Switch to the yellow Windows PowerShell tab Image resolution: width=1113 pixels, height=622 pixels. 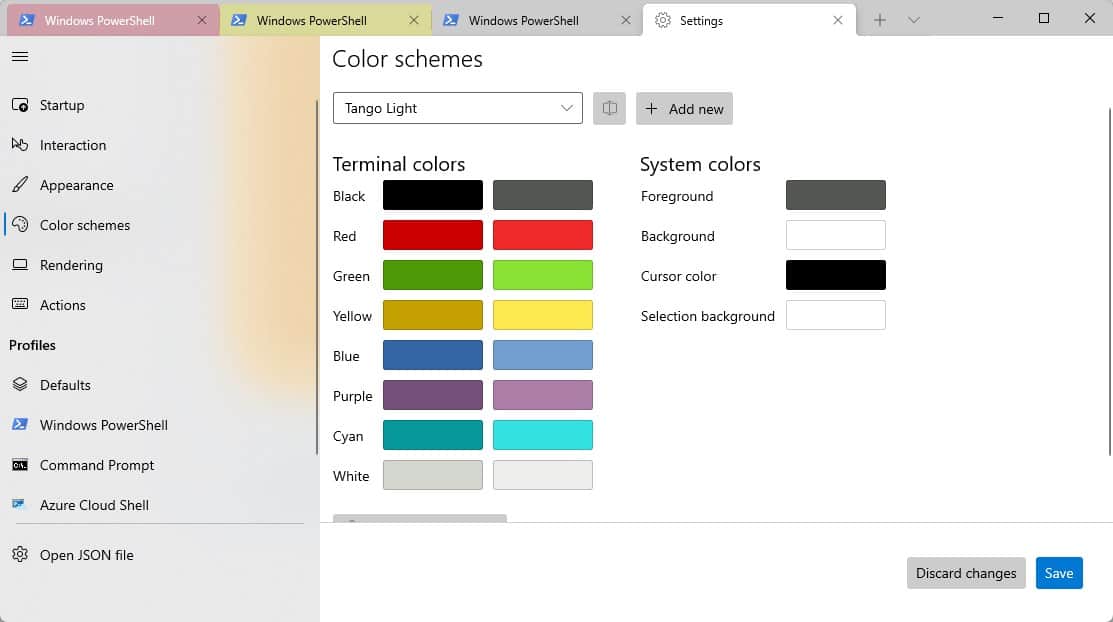(x=311, y=20)
